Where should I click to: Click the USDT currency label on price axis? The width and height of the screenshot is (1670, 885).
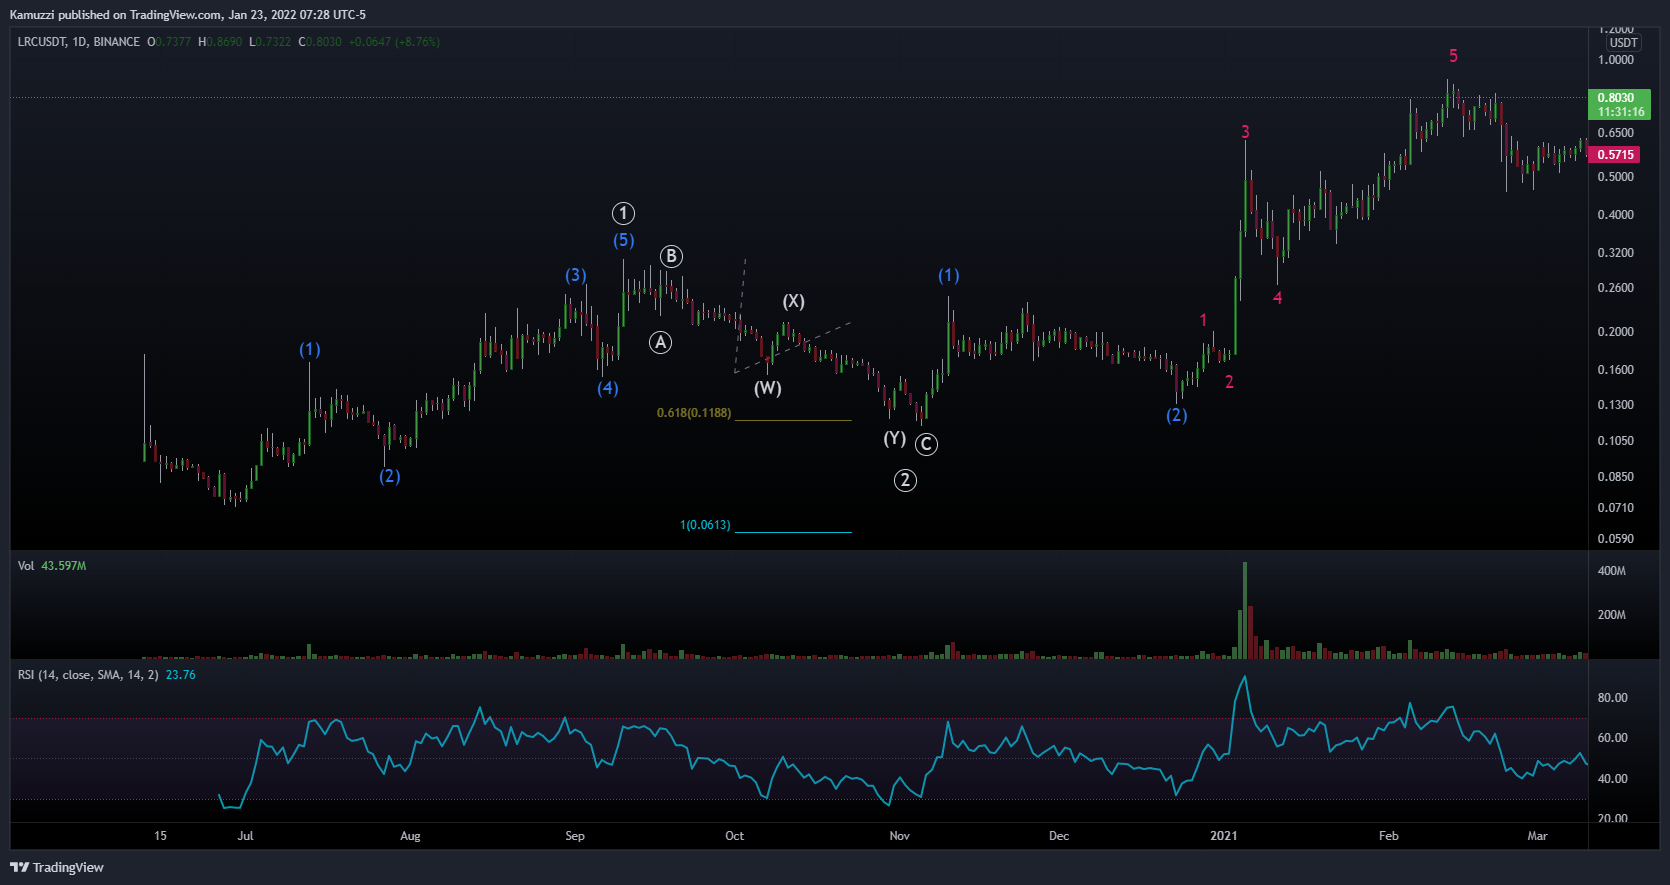[x=1623, y=43]
